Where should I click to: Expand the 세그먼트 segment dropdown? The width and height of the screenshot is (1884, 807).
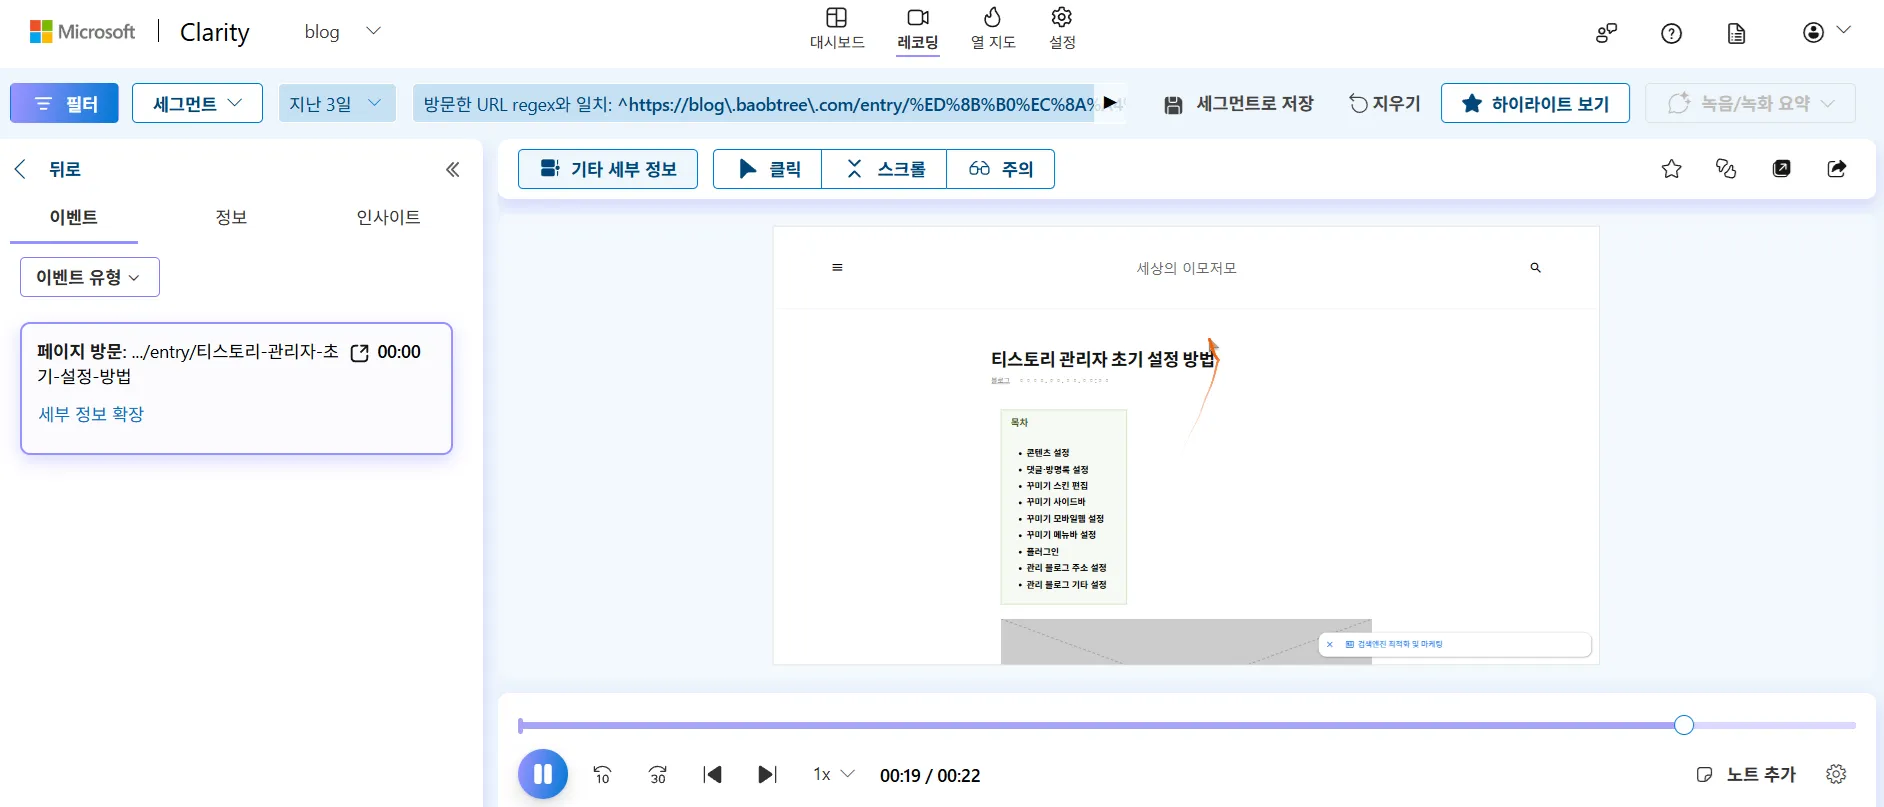[x=197, y=103]
